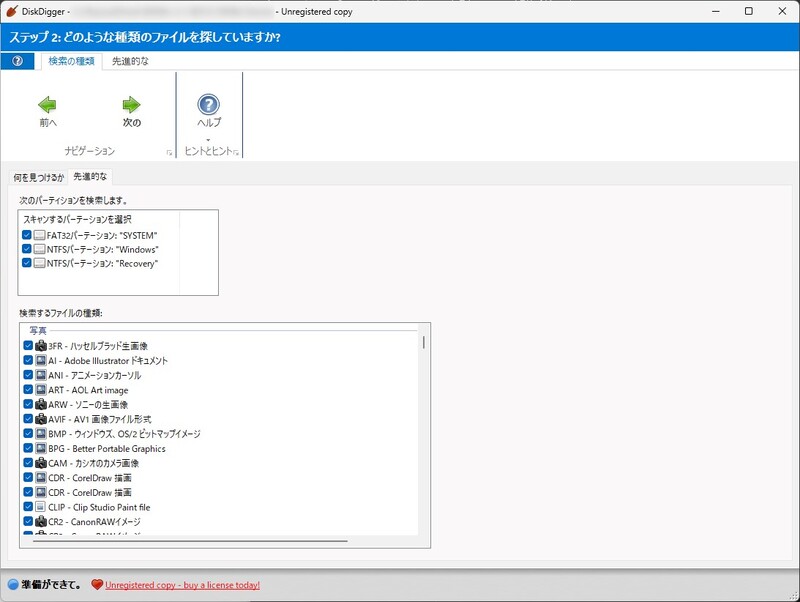800x602 pixels.
Task: Click the green next arrow (次の)
Action: click(x=131, y=105)
